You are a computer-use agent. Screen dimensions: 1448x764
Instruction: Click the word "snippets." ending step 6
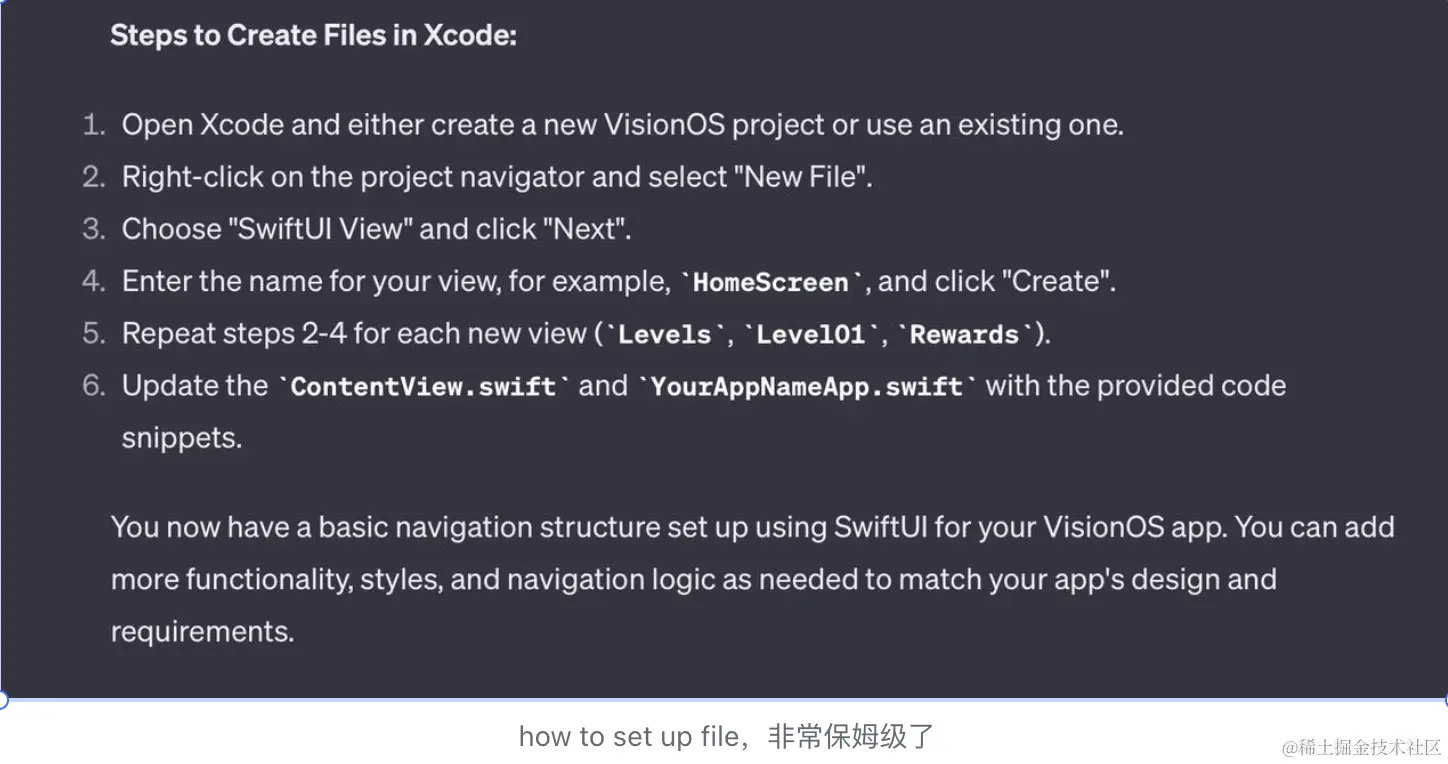pos(182,438)
